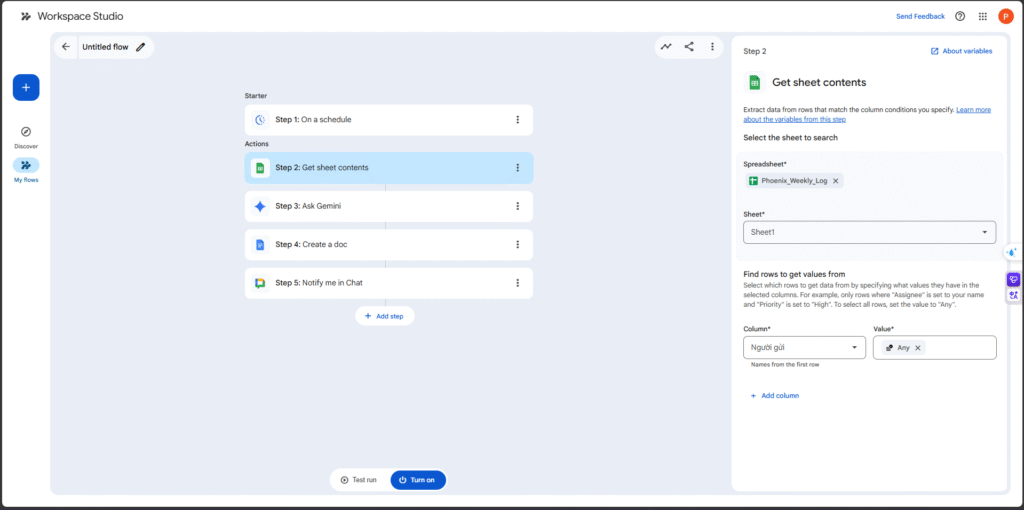This screenshot has height=510, width=1024.
Task: Click the pencil icon to rename flow
Action: pyautogui.click(x=141, y=46)
